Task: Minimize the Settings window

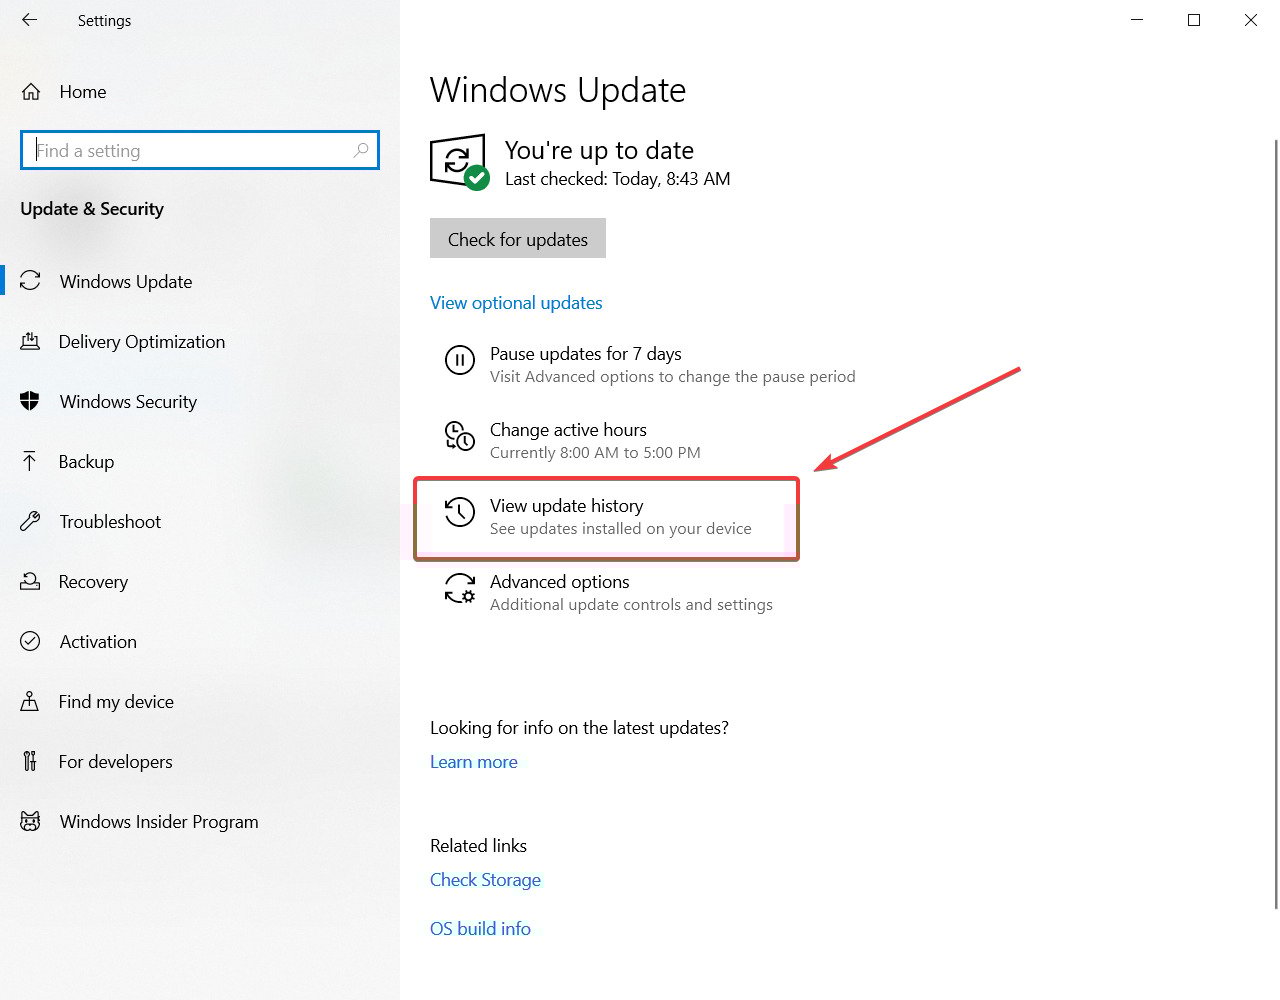Action: pyautogui.click(x=1137, y=20)
